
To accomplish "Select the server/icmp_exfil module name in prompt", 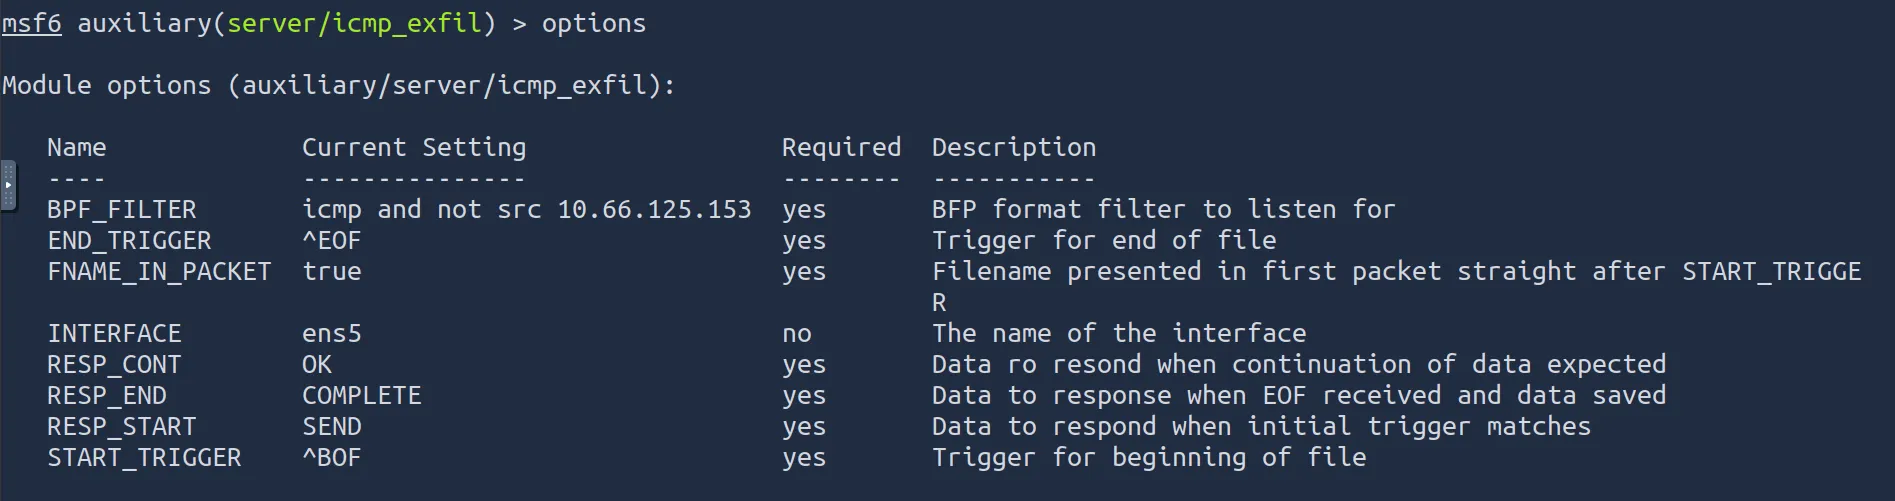I will tap(355, 23).
